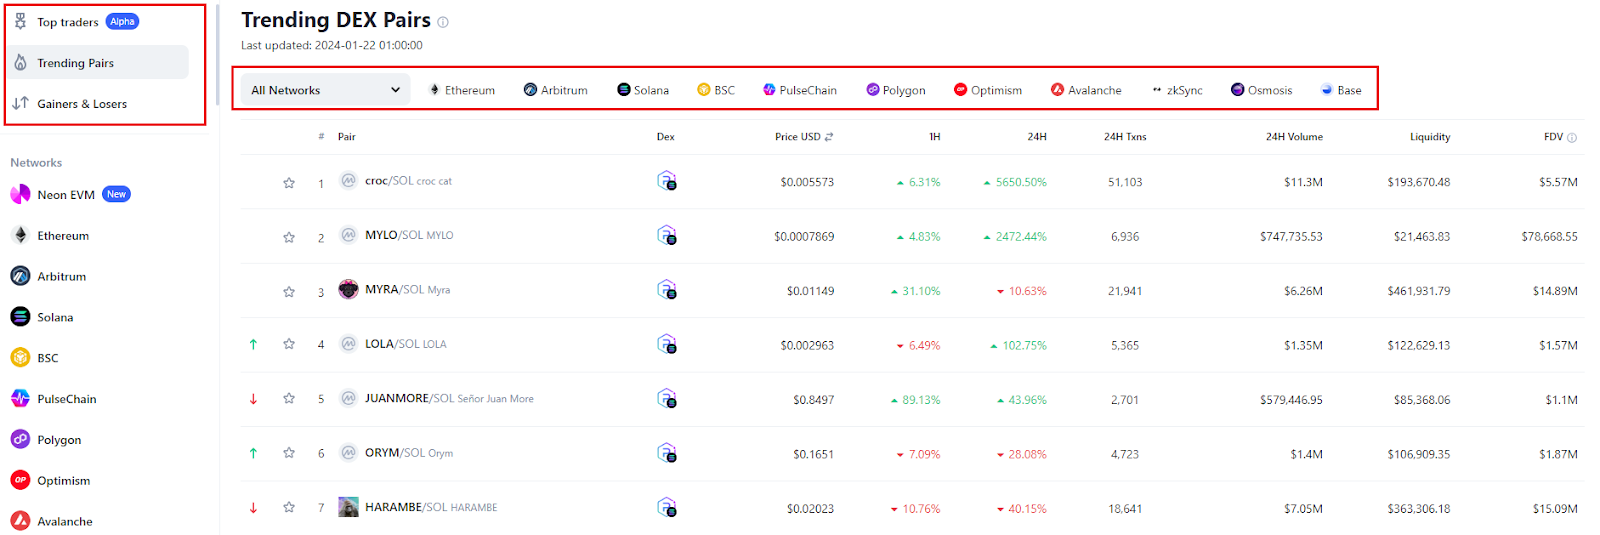Open Top traders section
1600x535 pixels.
(76, 22)
